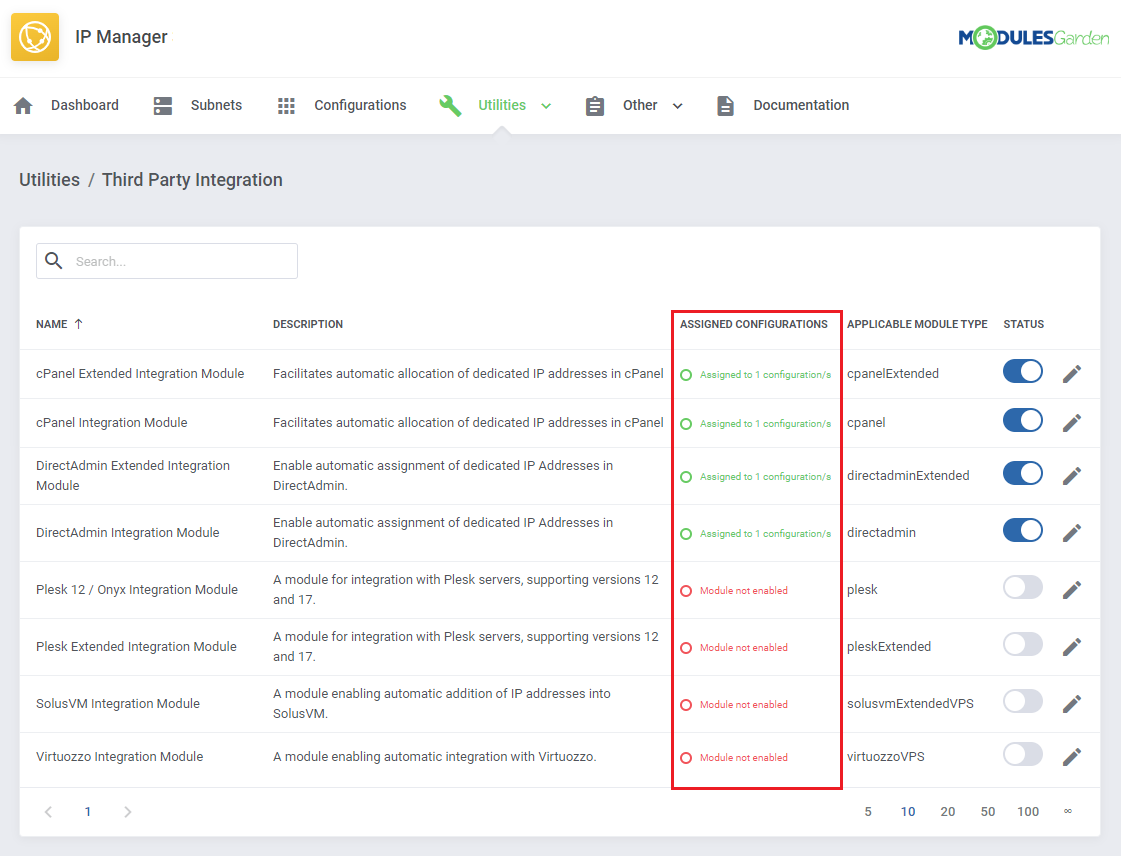
Task: Enable the solusvmExtendedVPS module toggle
Action: 1022,701
